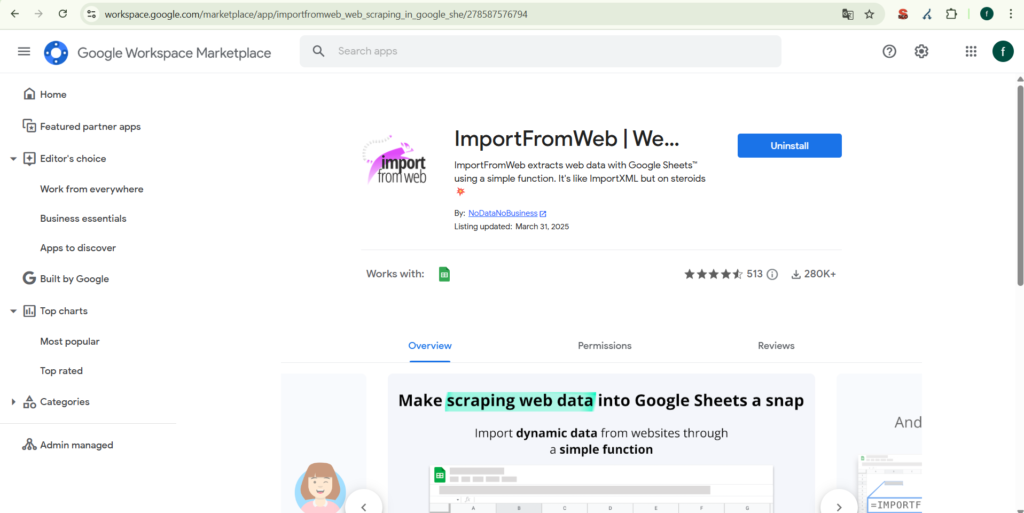Open the red S browser extension

click(903, 14)
